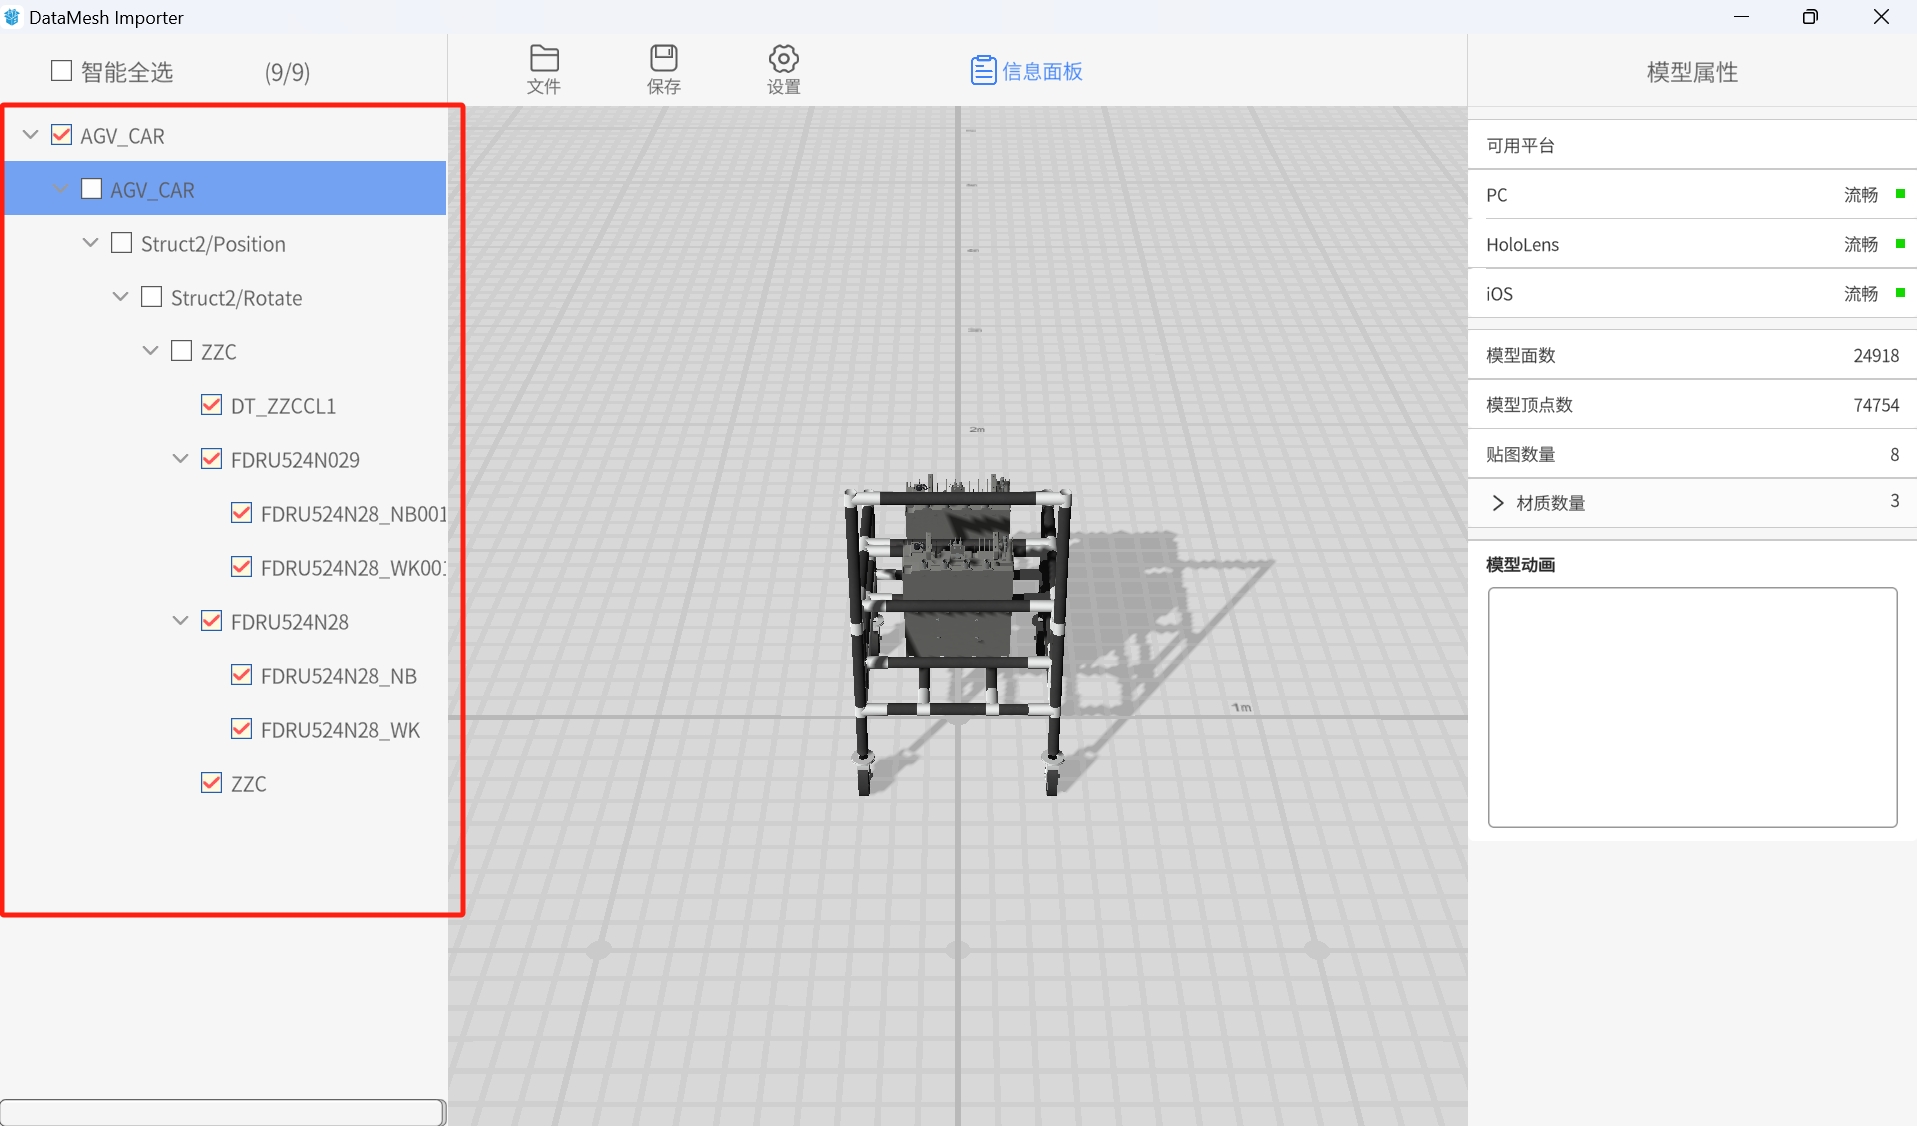Check the Struct2/Position checkbox
1917x1126 pixels.
[122, 243]
